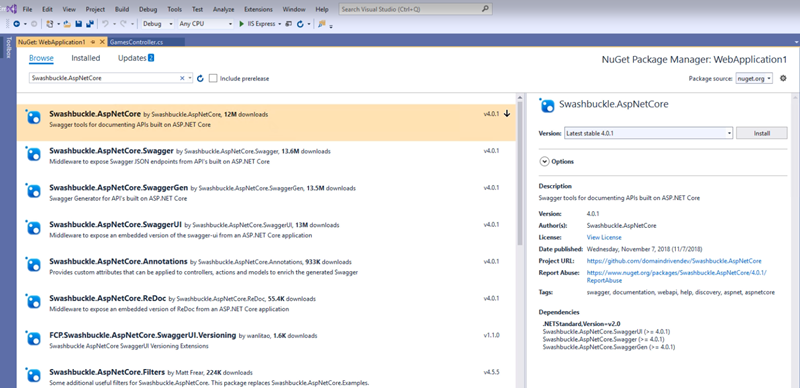Click the Save All toolbar icon
Viewport: 800px width, 388px height.
click(x=90, y=24)
